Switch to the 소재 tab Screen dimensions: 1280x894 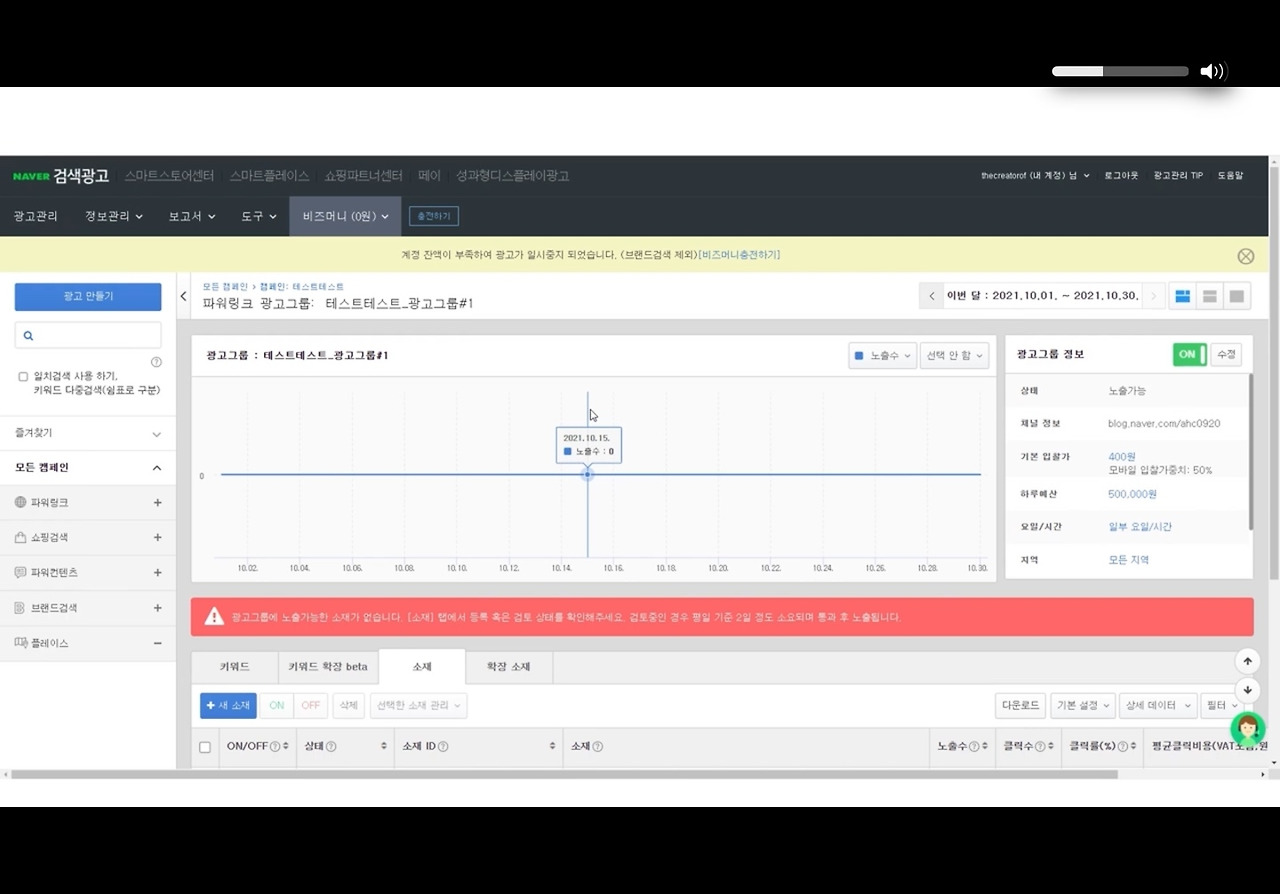pos(422,667)
